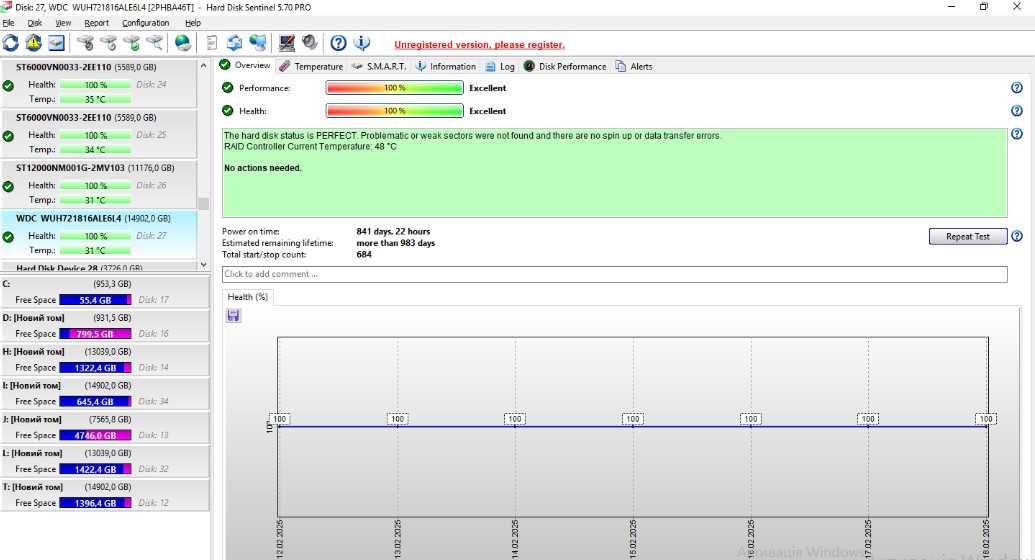The height and width of the screenshot is (560, 1035).
Task: Select the T: volume entry
Action: (x=104, y=495)
